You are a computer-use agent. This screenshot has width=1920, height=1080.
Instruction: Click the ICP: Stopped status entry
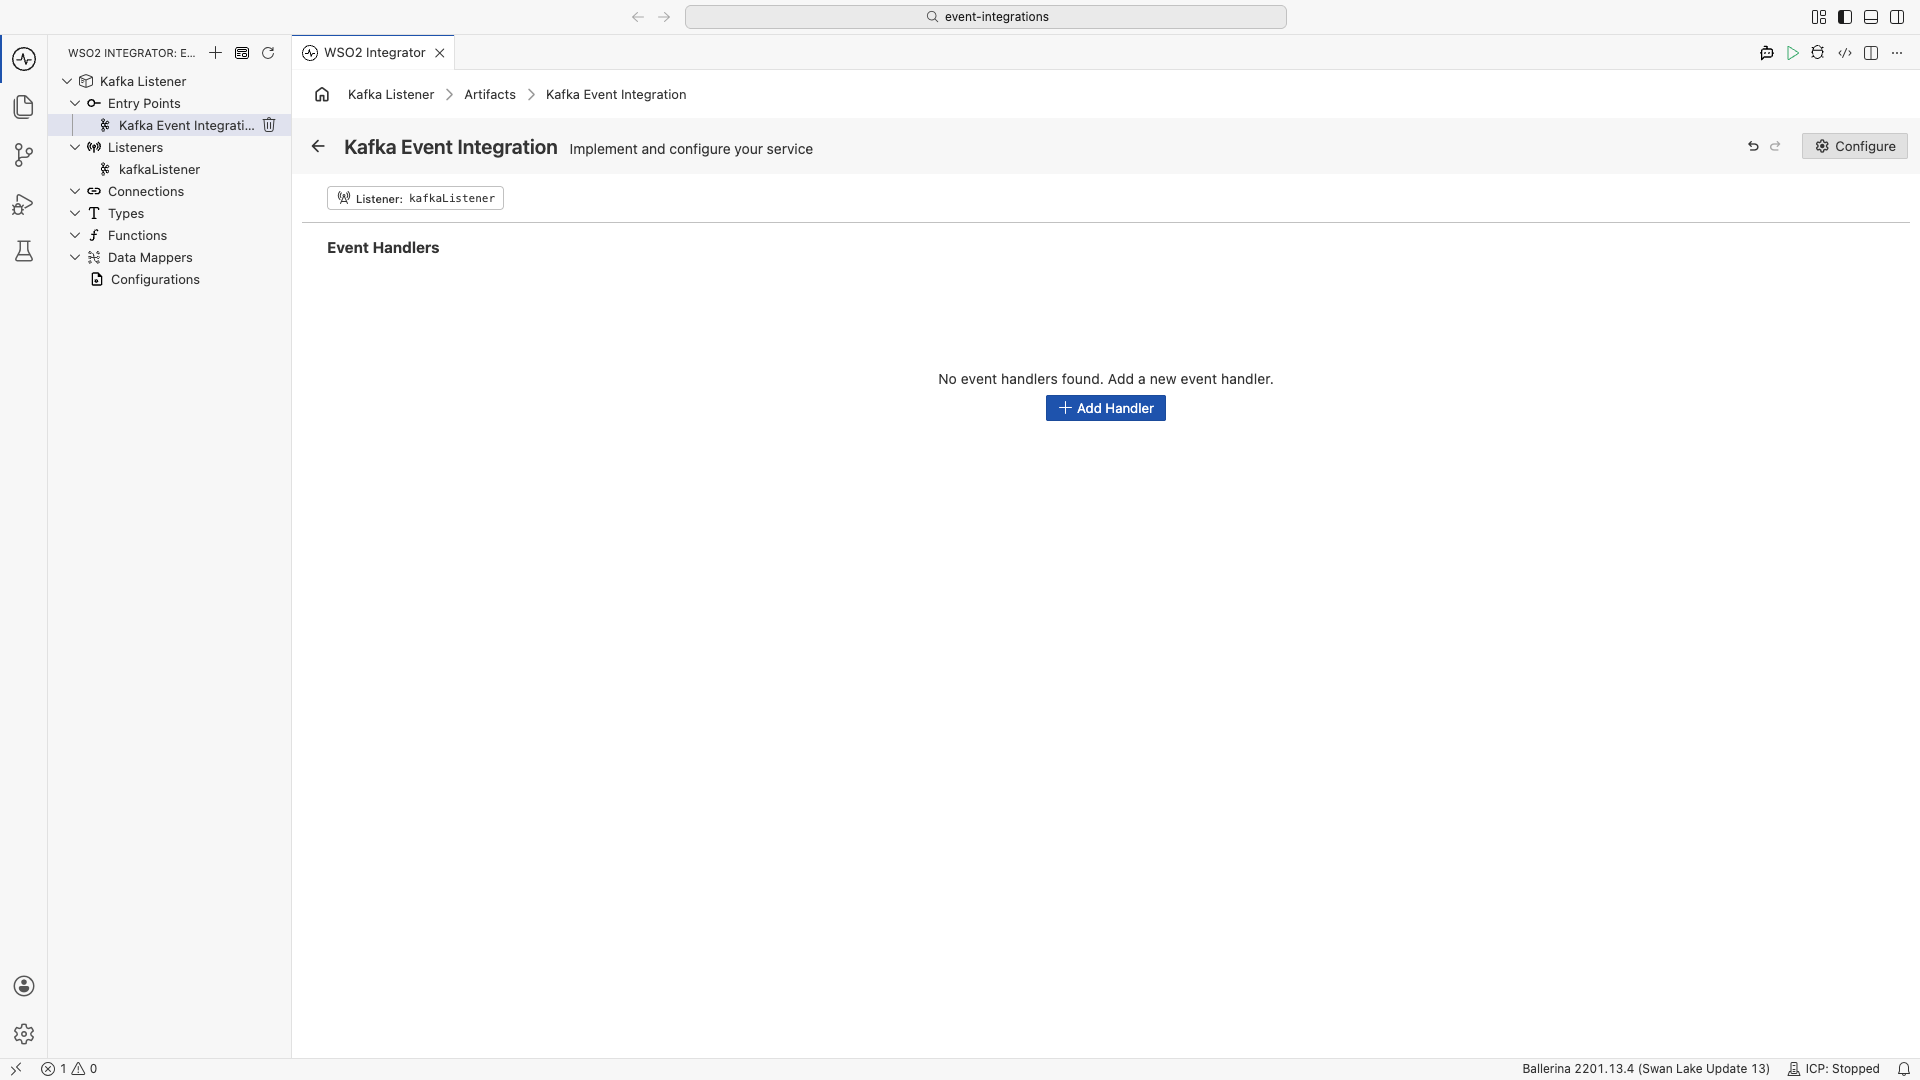point(1834,1069)
